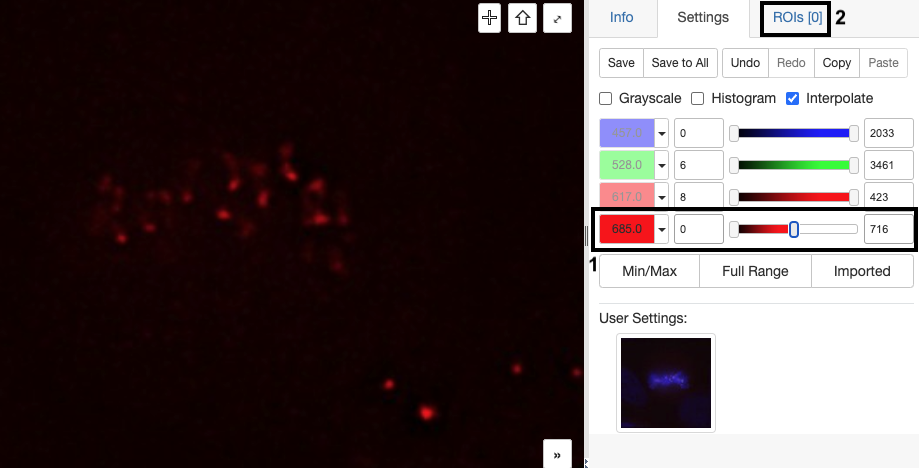Image resolution: width=919 pixels, height=468 pixels.
Task: Click the Redo button
Action: 791,63
